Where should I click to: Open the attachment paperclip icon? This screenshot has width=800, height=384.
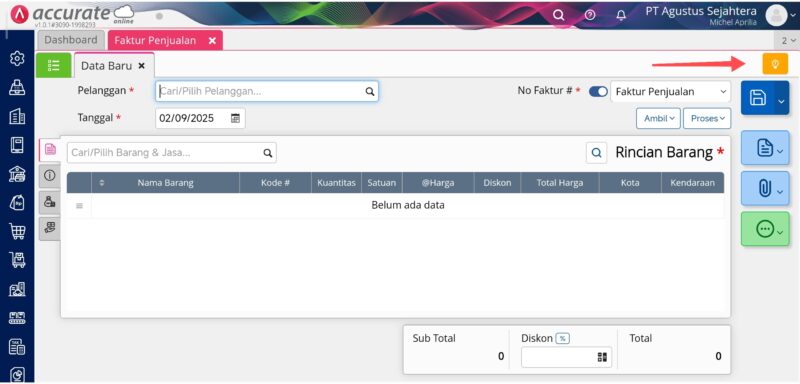tap(764, 189)
